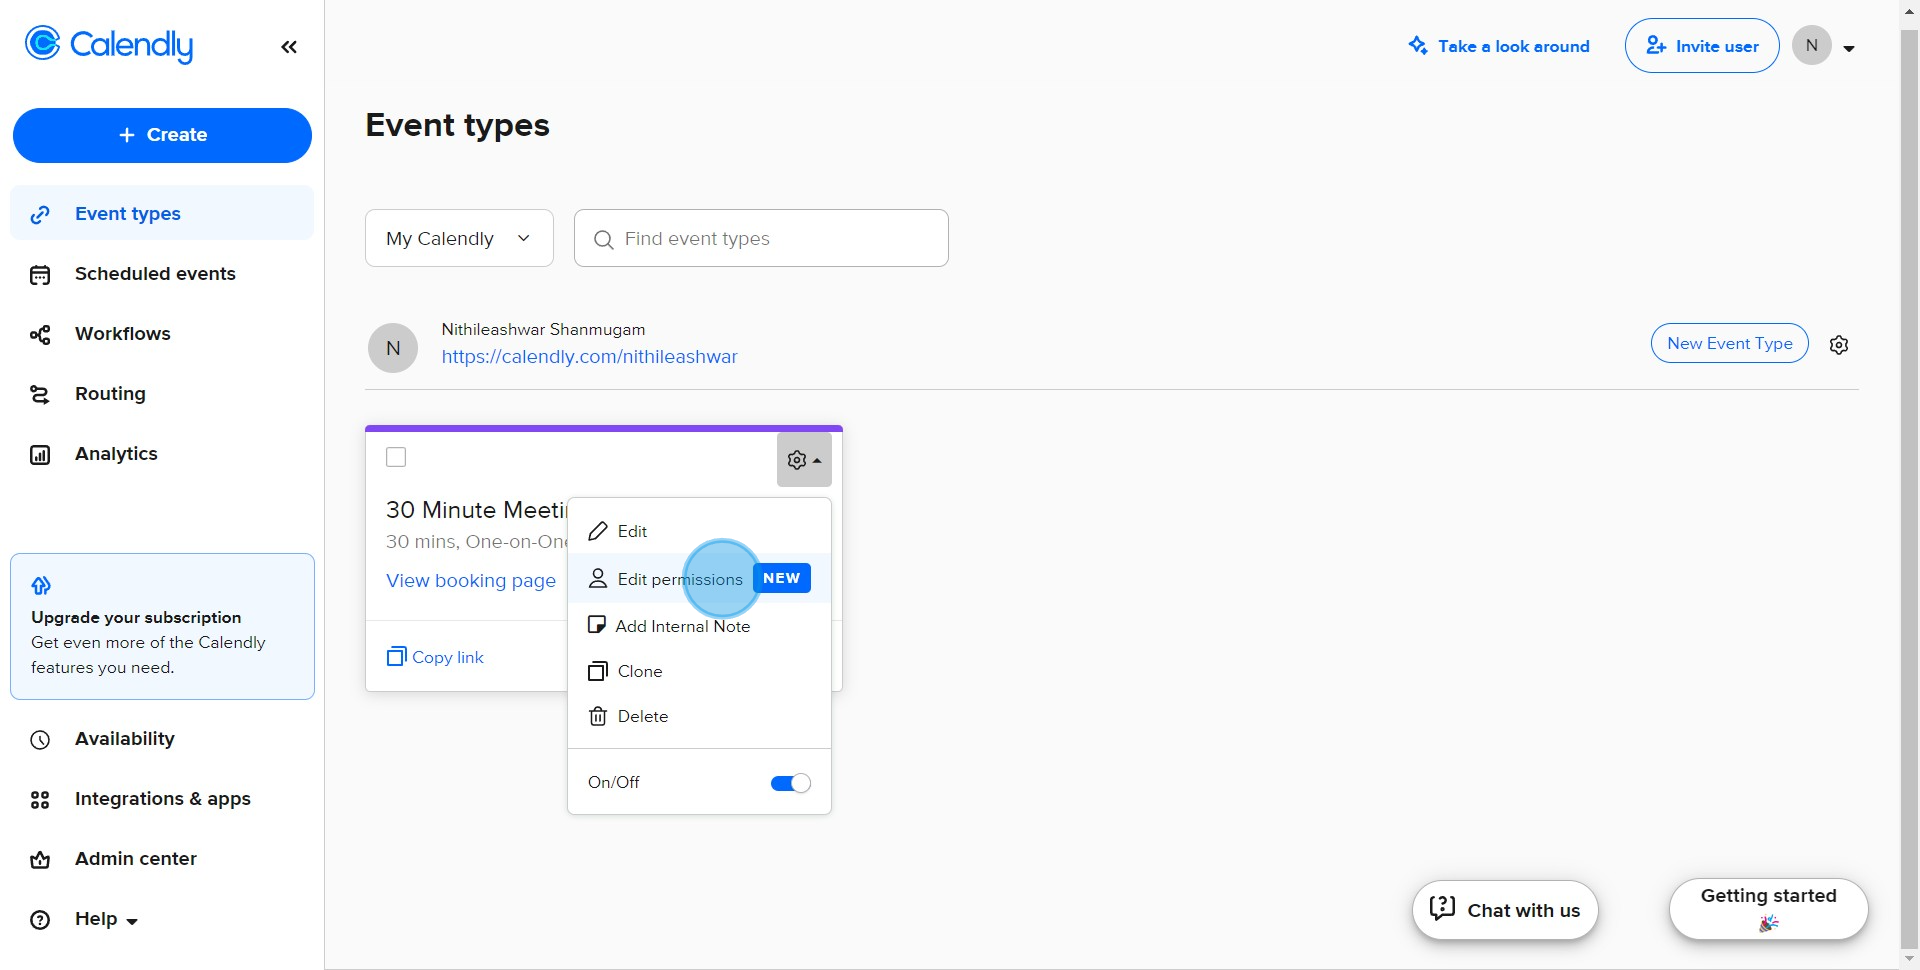Screen dimensions: 1920x970
Task: Click the N avatar beside Nithileashwar Shanmugam
Action: click(393, 348)
